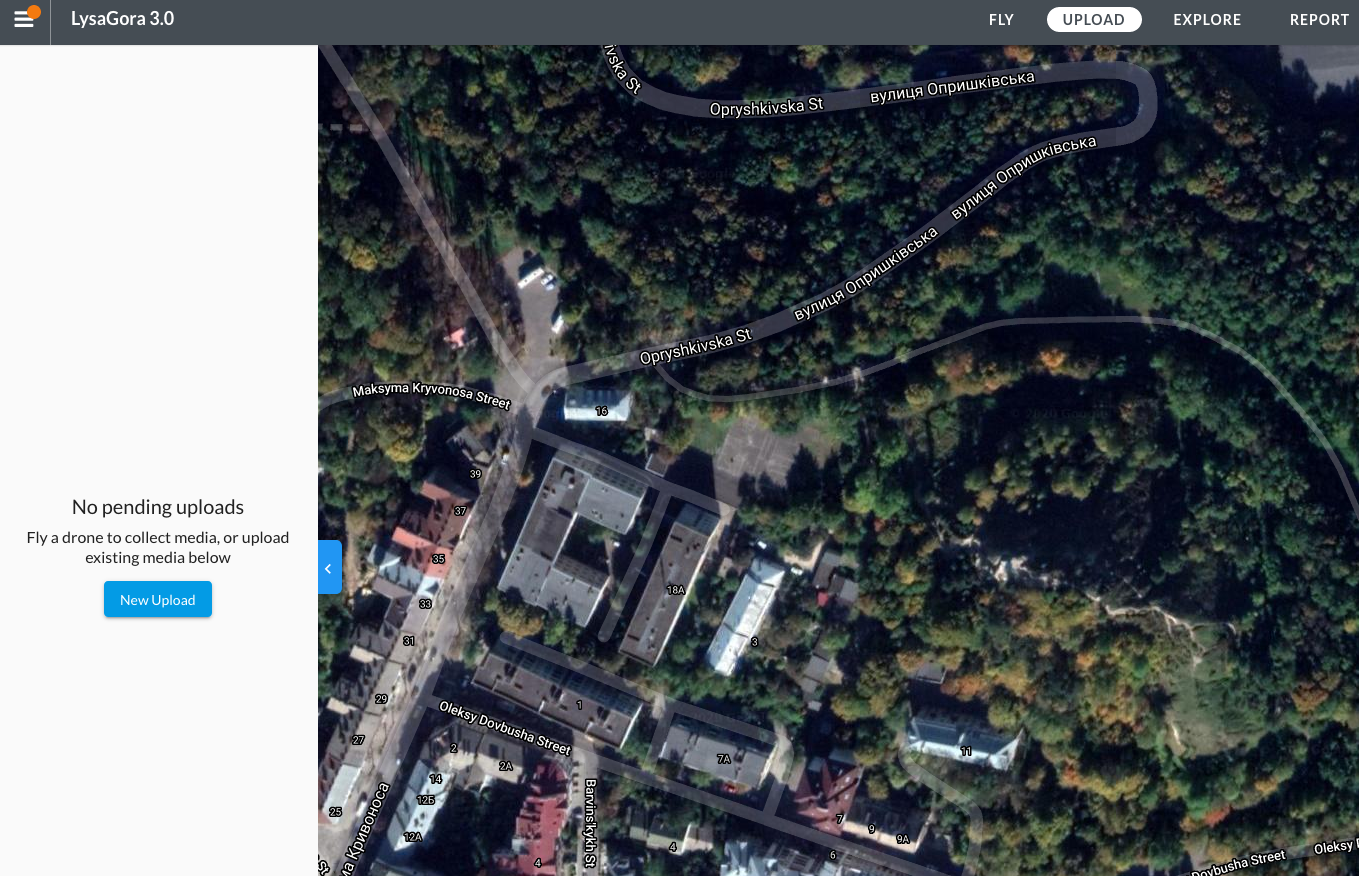Click the Barvinskykh St street label
Image resolution: width=1359 pixels, height=876 pixels.
[x=588, y=822]
